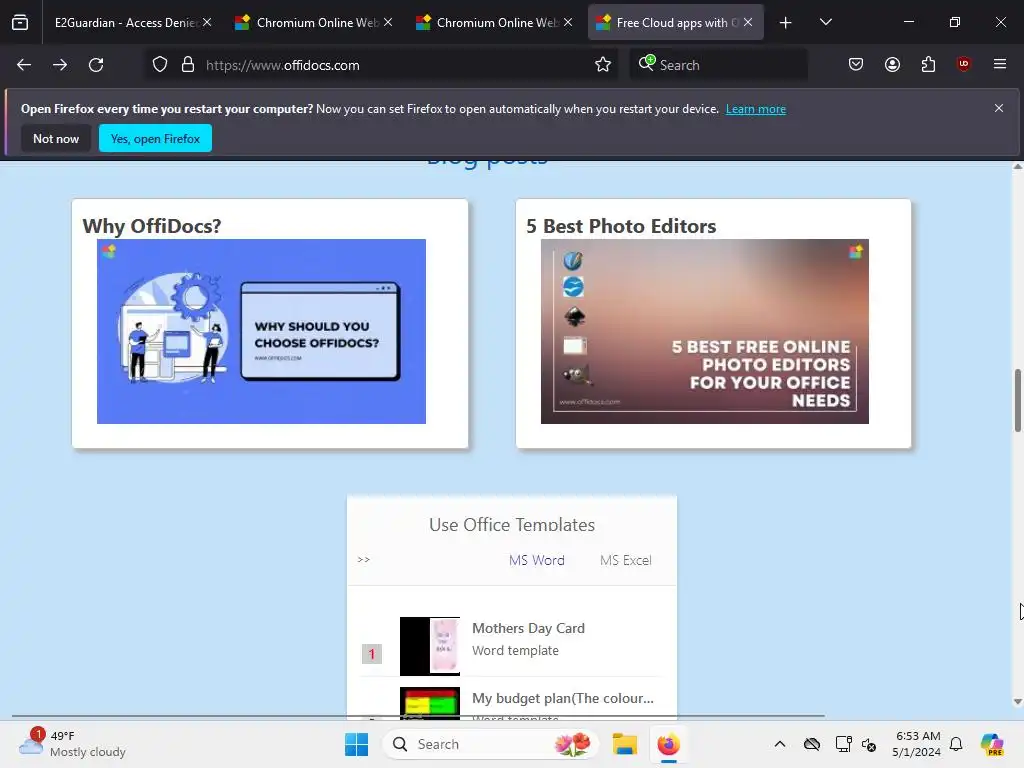Open the My budget plan template title
1024x768 pixels.
pyautogui.click(x=562, y=698)
